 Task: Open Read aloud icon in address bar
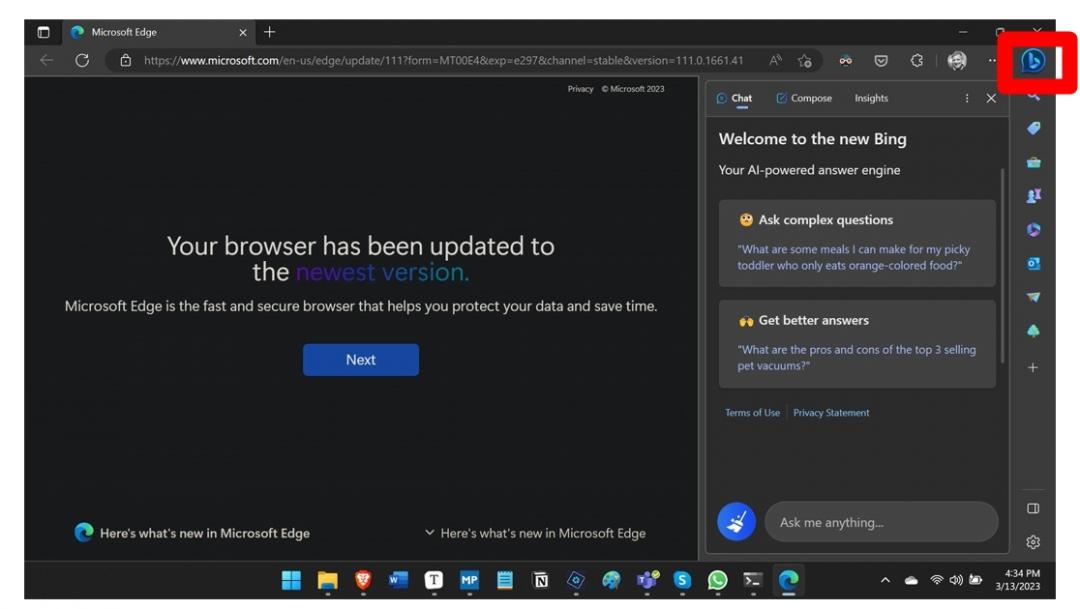776,61
